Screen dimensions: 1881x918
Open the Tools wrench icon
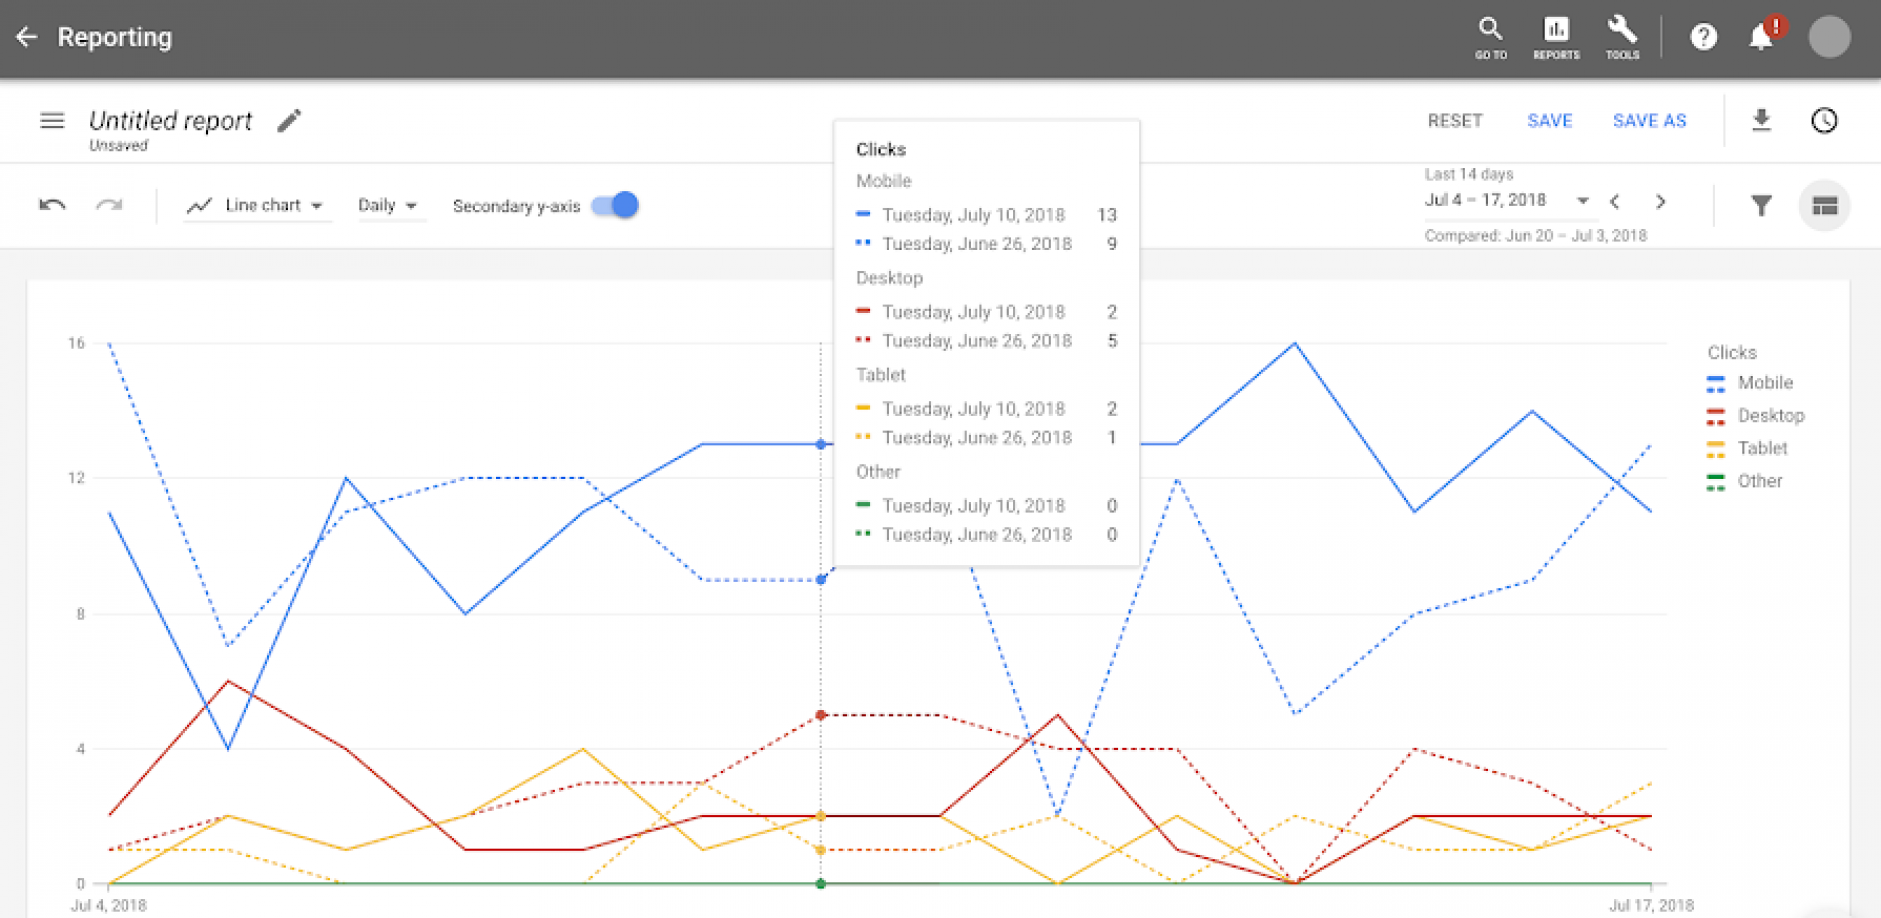(1622, 38)
